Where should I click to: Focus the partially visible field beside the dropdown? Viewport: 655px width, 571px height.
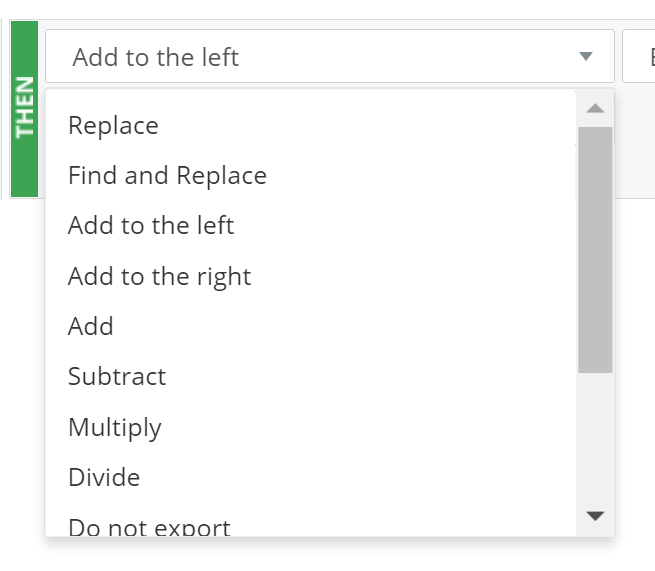pyautogui.click(x=639, y=56)
